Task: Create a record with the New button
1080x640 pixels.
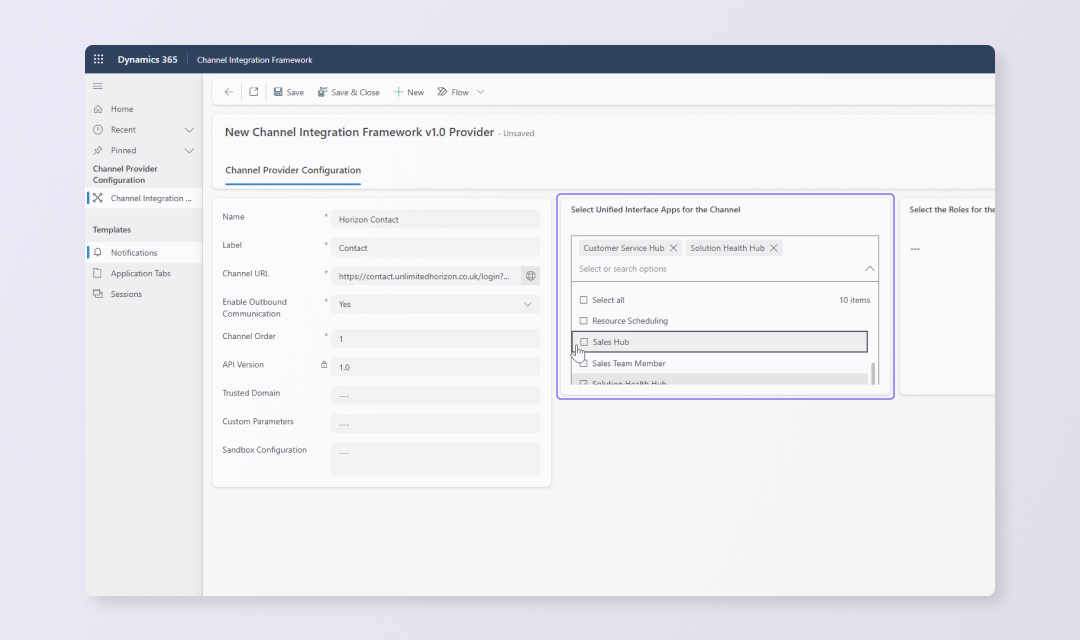Action: point(408,92)
